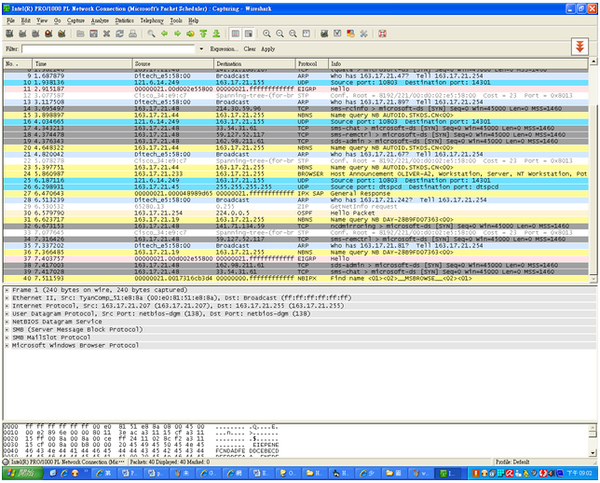Click the taskbar clock
This screenshot has height=483, width=600.
(x=580, y=473)
